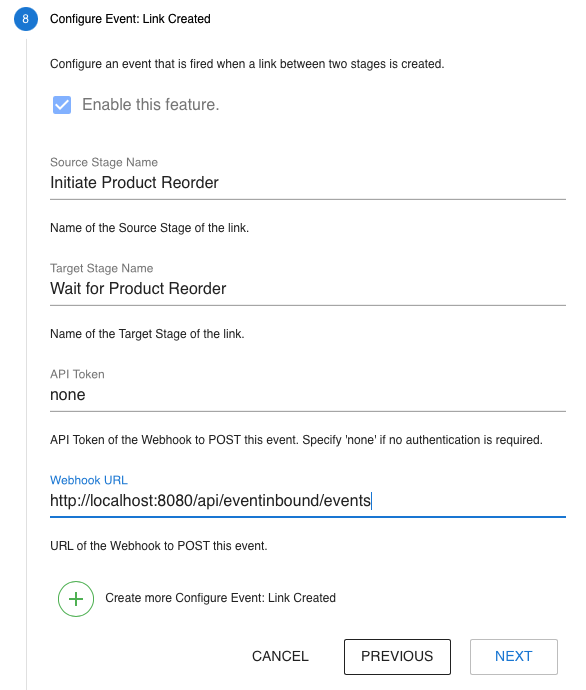
Task: Click the green plus add icon
Action: click(76, 598)
